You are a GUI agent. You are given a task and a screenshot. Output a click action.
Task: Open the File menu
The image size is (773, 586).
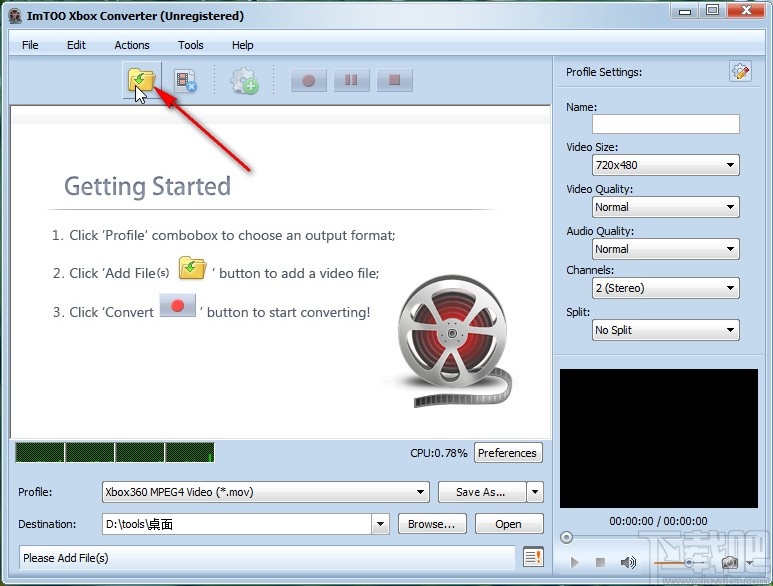click(x=30, y=45)
